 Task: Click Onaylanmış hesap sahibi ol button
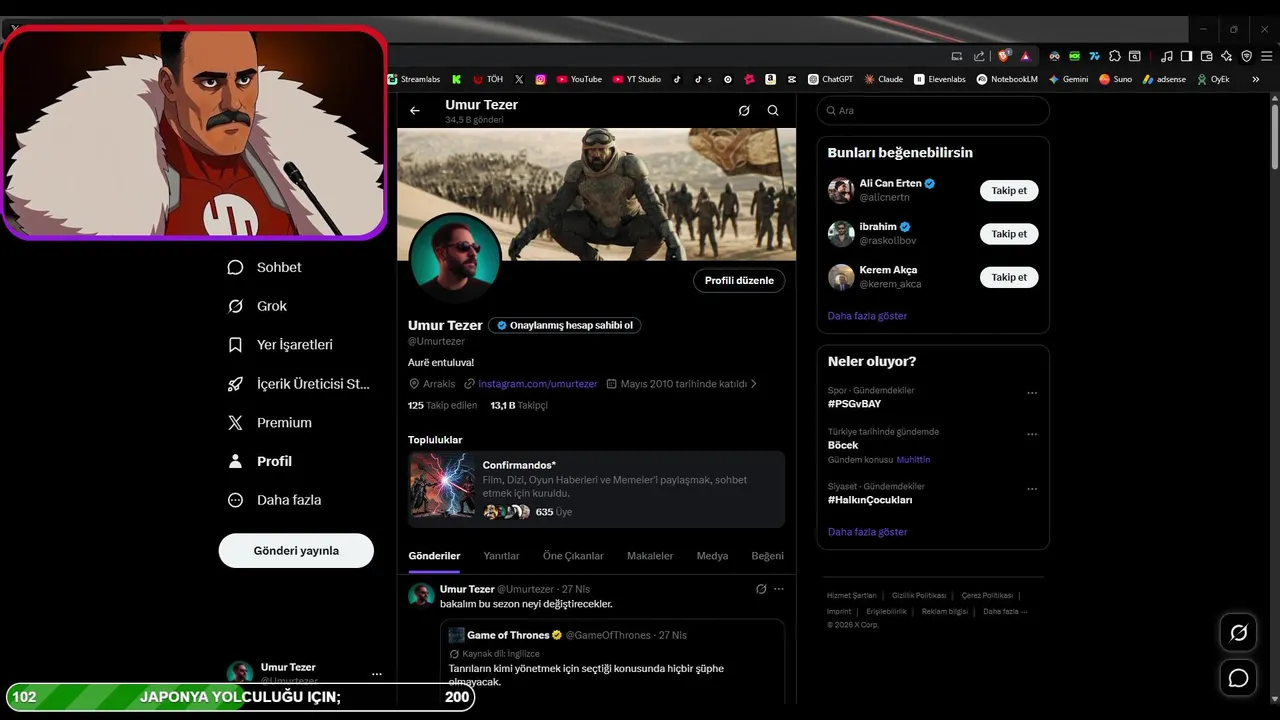tap(564, 325)
